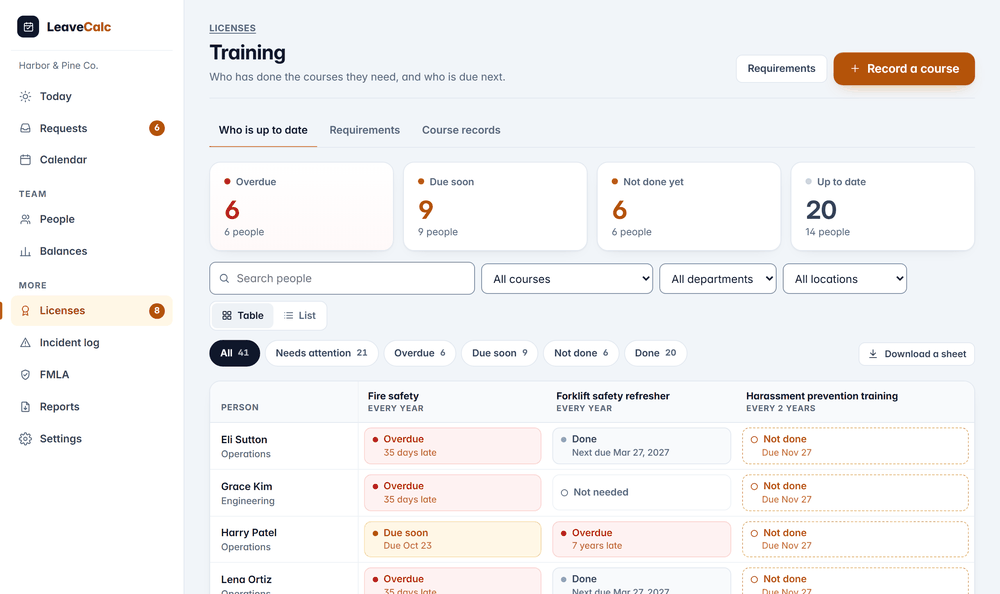Click the Harbor & Pine Co. label

58,65
